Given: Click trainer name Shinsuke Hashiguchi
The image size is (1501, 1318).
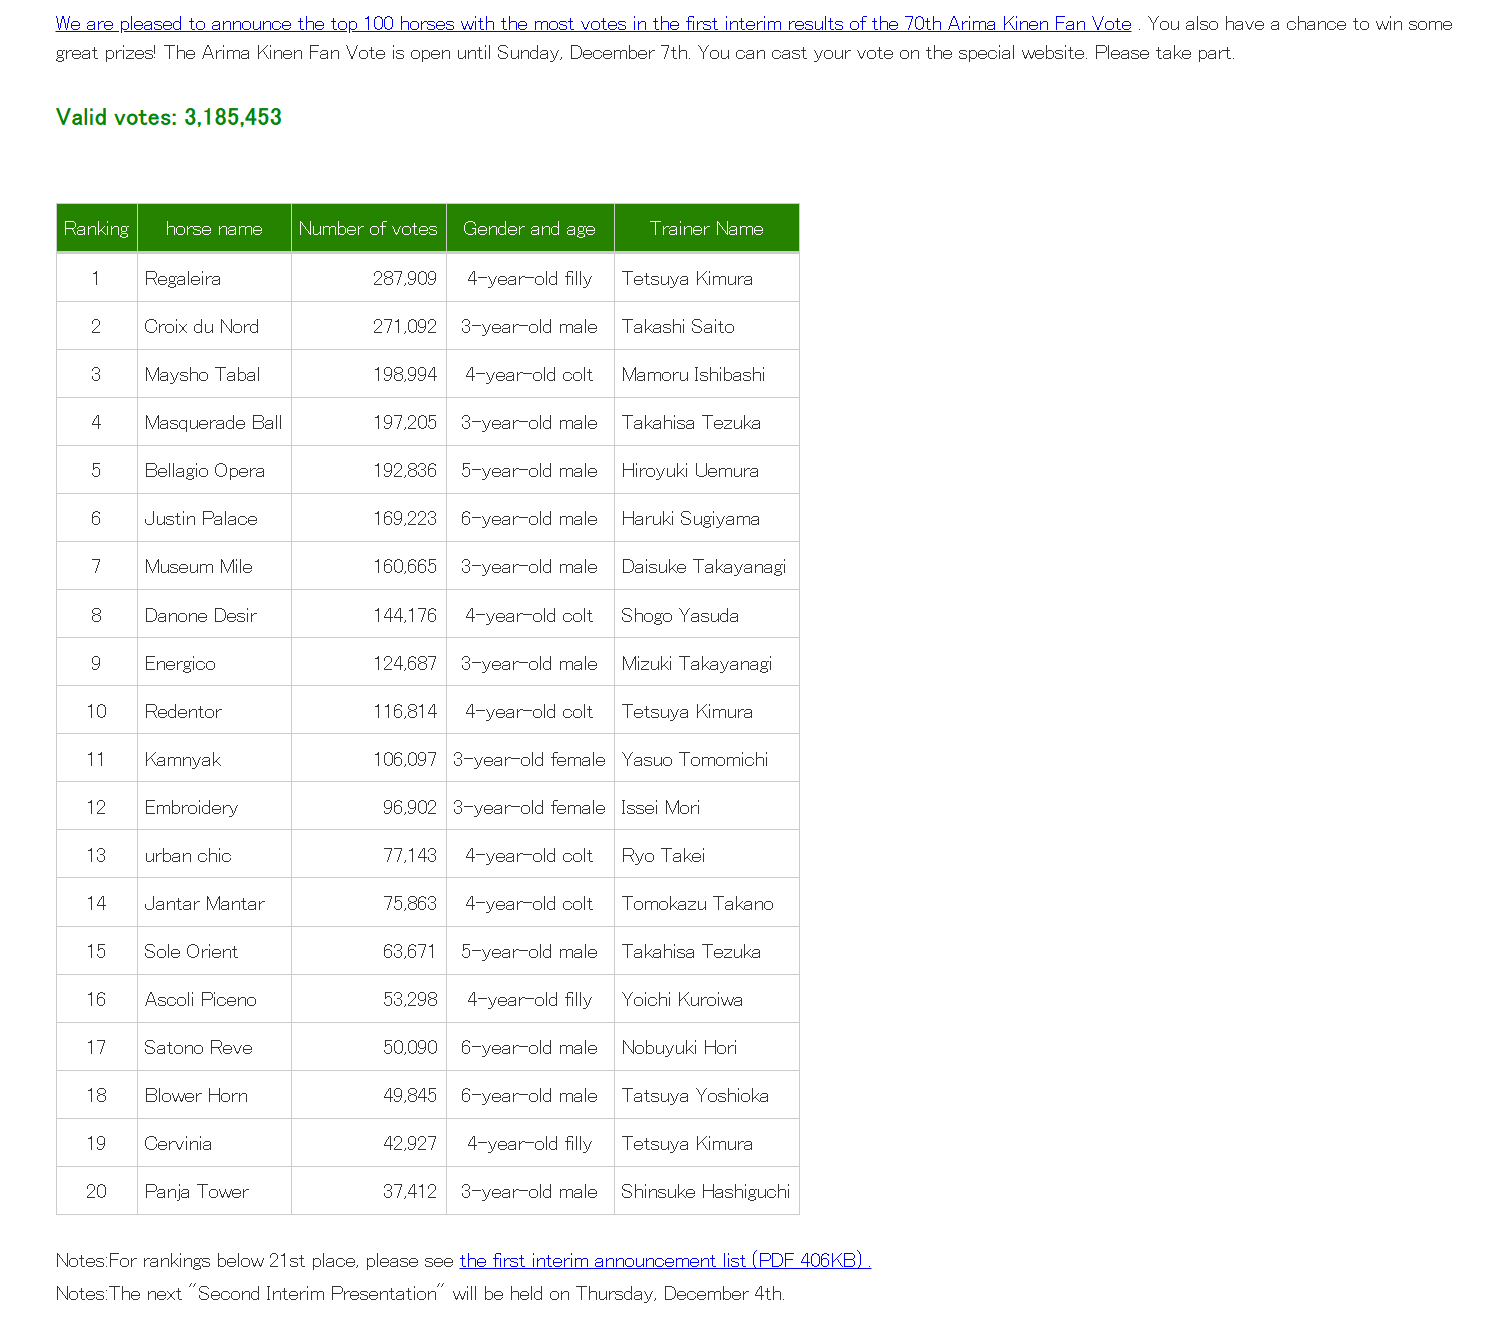Looking at the screenshot, I should 706,1191.
